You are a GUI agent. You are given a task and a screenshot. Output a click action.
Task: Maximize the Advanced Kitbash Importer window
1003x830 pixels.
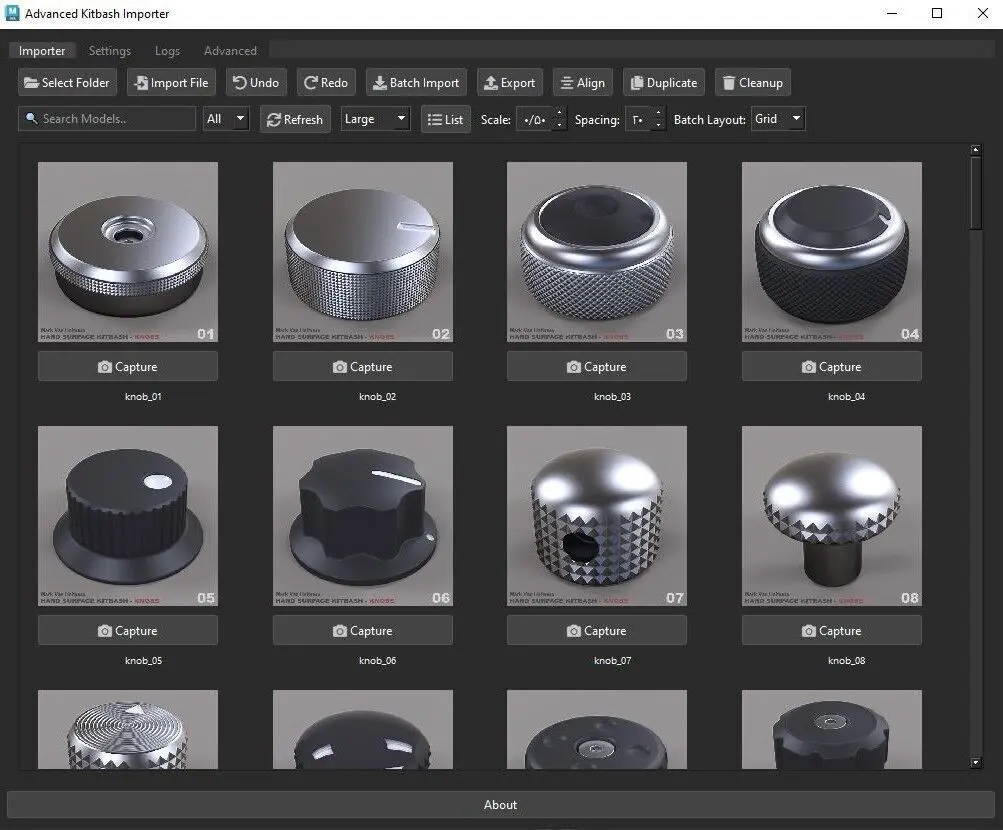point(937,13)
